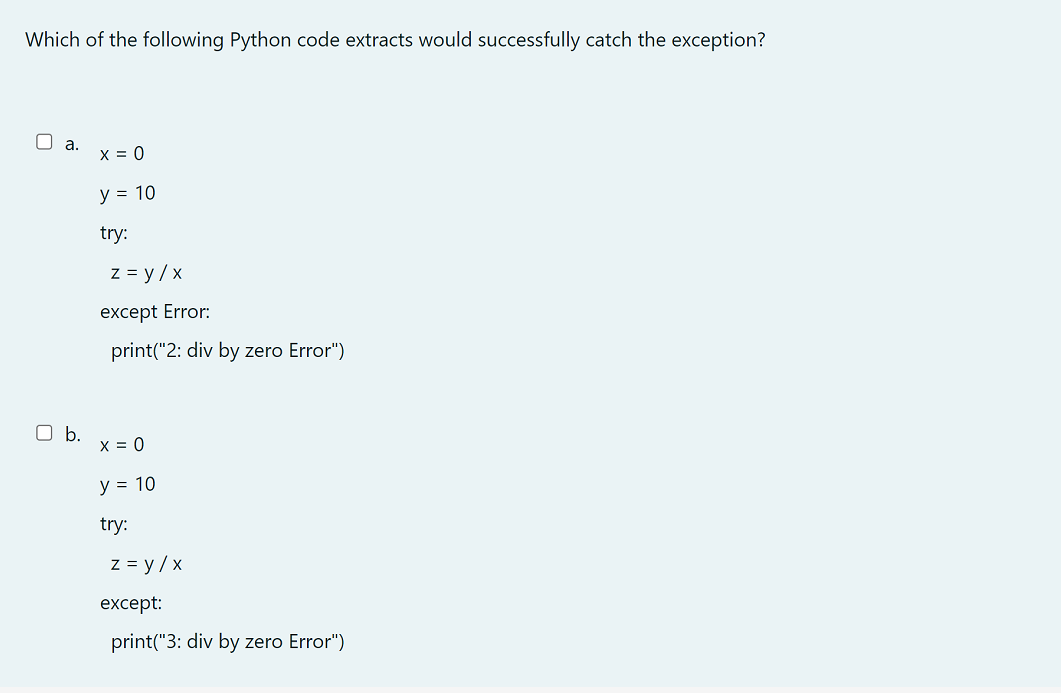
Task: Click 'z = y / x' in option b
Action: (146, 564)
